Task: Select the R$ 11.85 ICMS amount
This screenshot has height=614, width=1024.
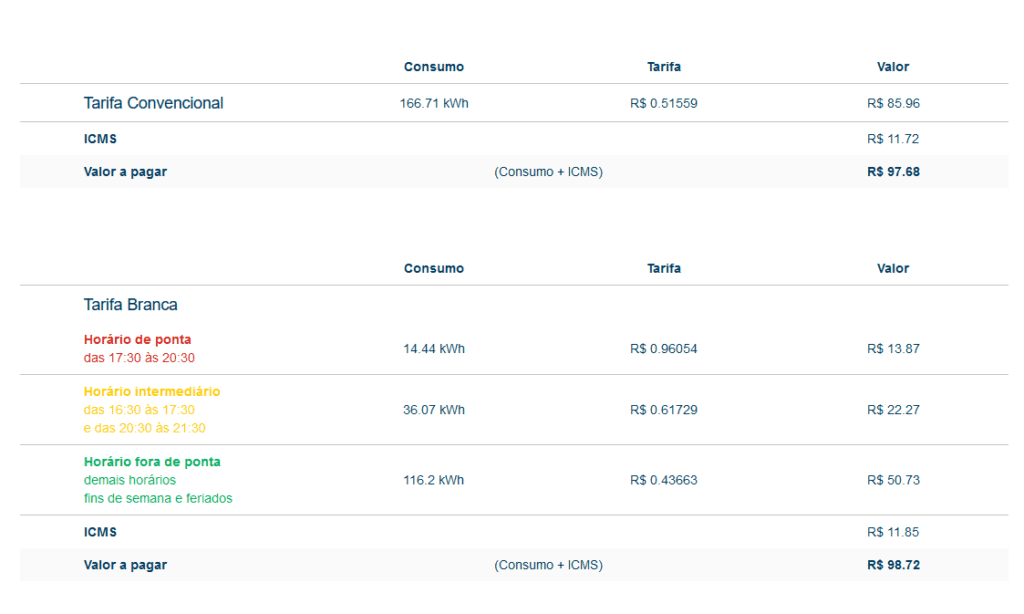Action: pyautogui.click(x=893, y=532)
